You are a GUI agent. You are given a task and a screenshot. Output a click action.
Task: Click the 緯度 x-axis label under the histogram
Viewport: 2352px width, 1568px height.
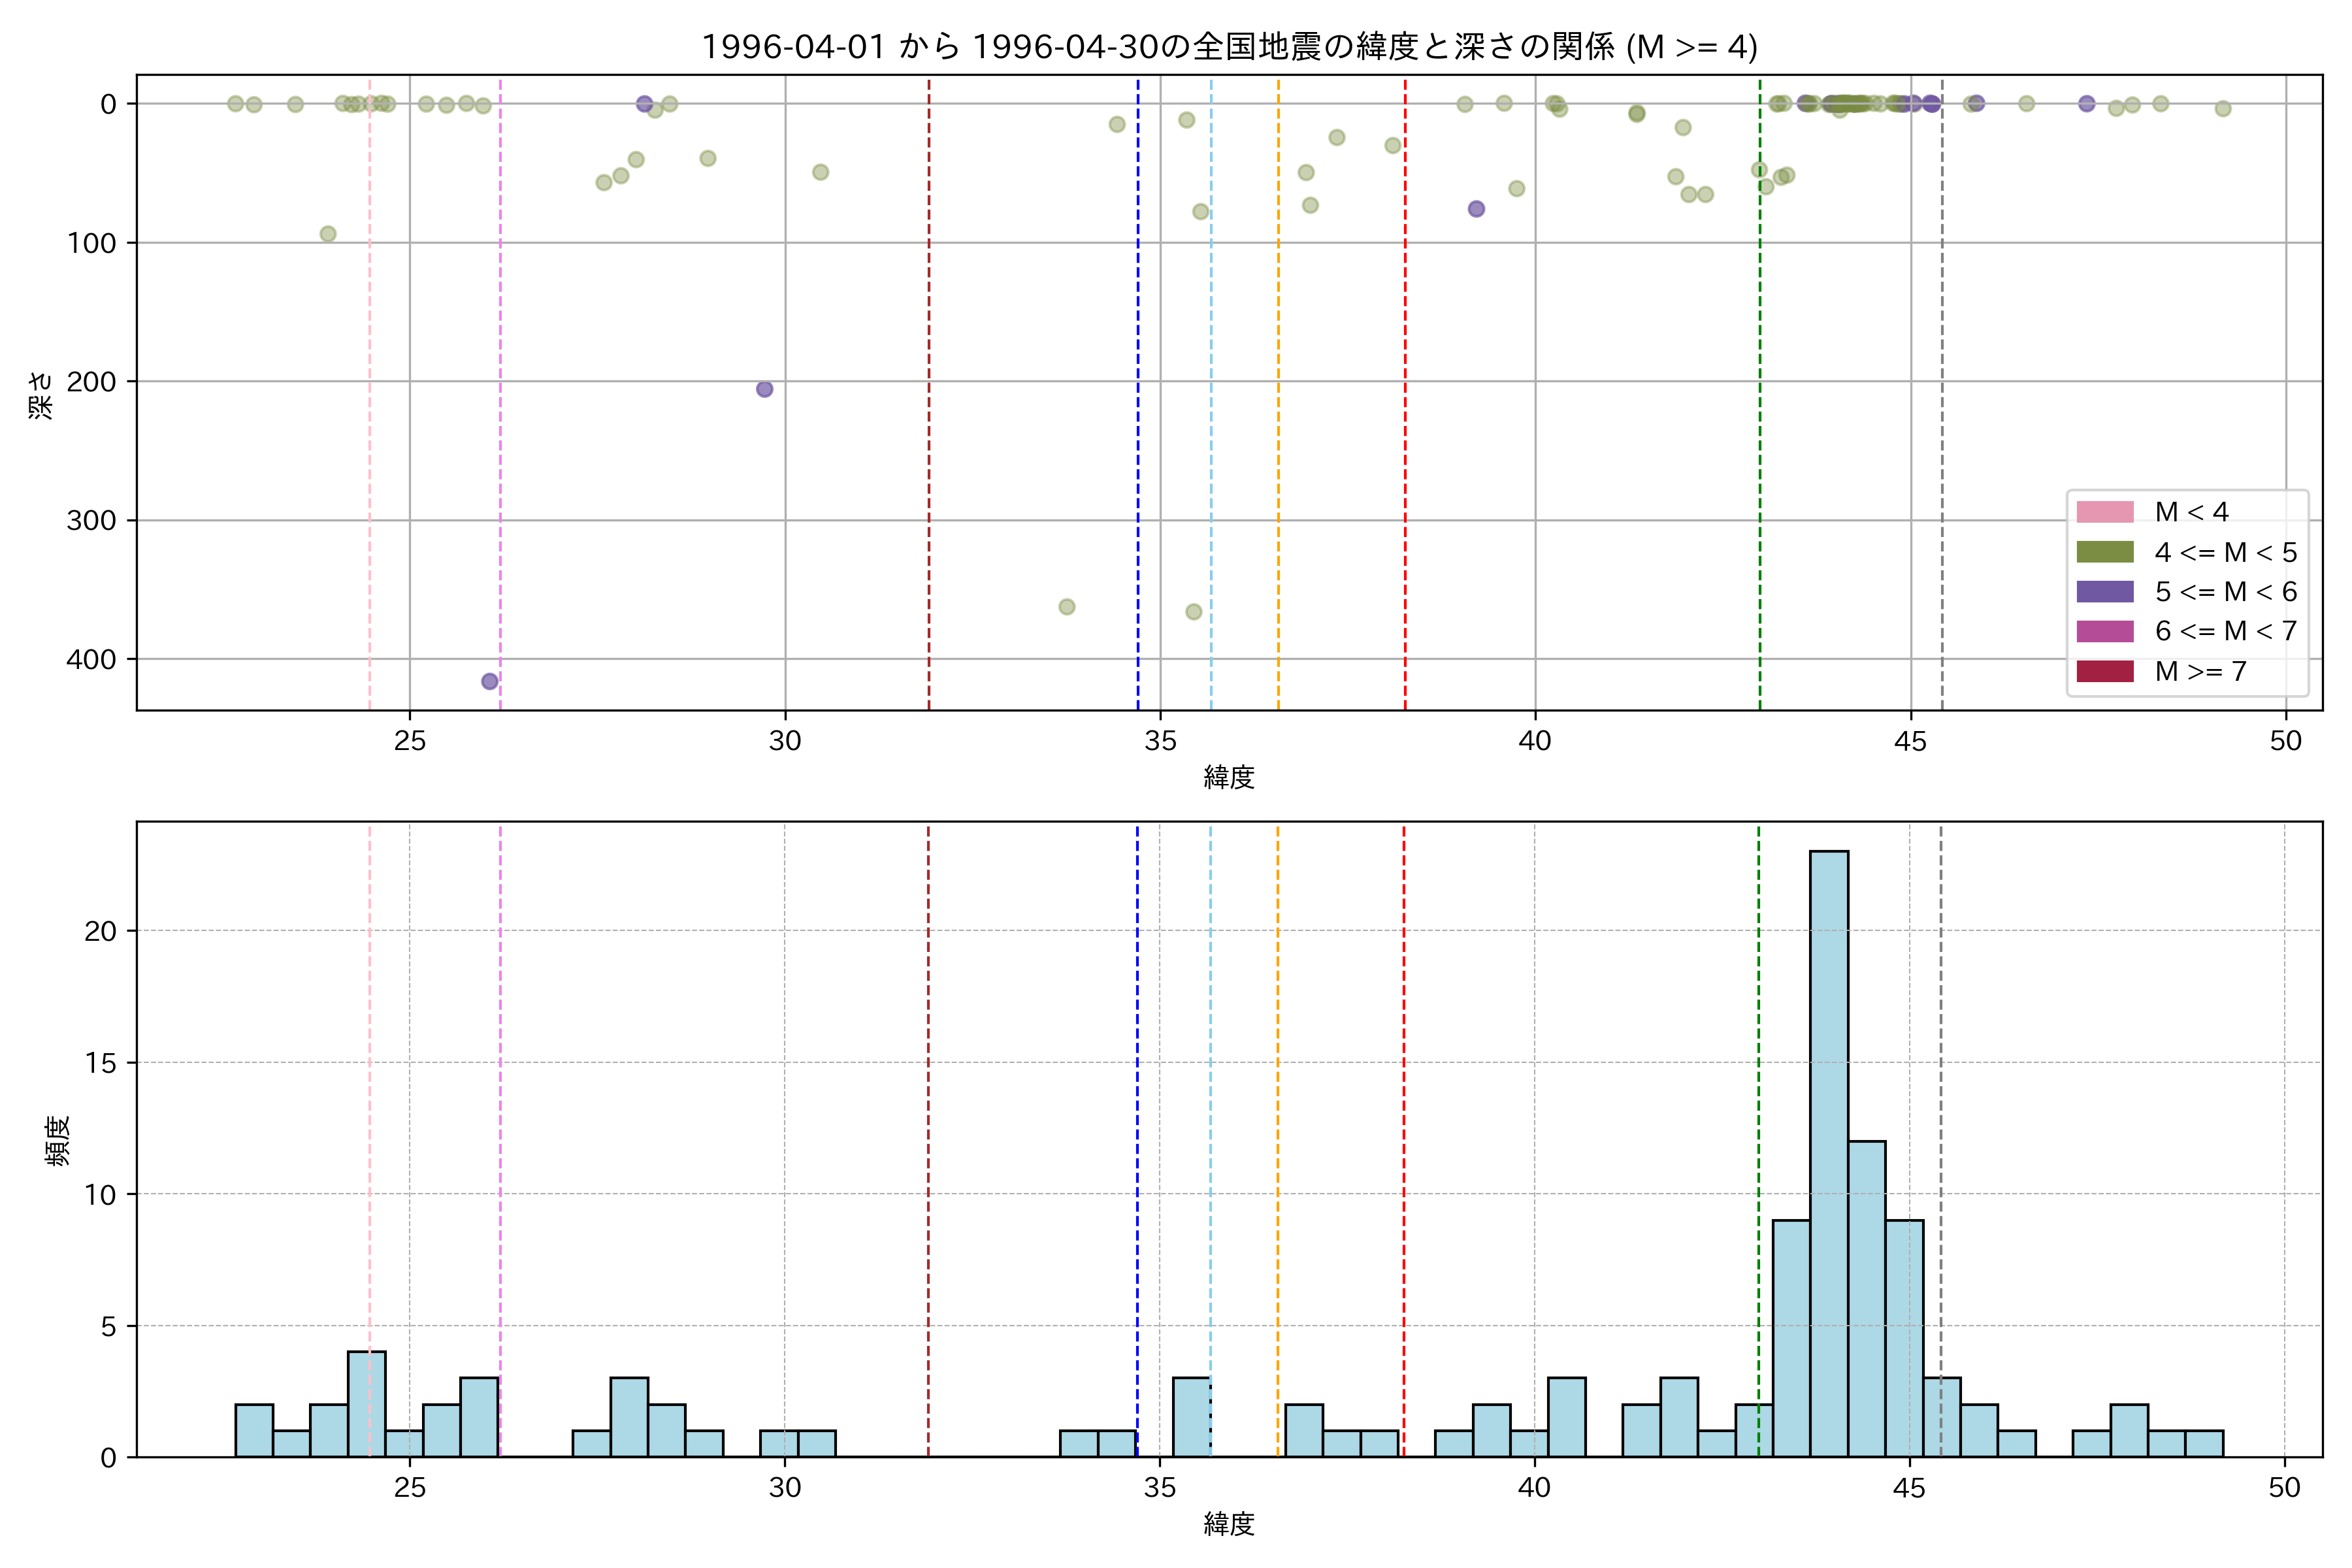(x=1229, y=1524)
